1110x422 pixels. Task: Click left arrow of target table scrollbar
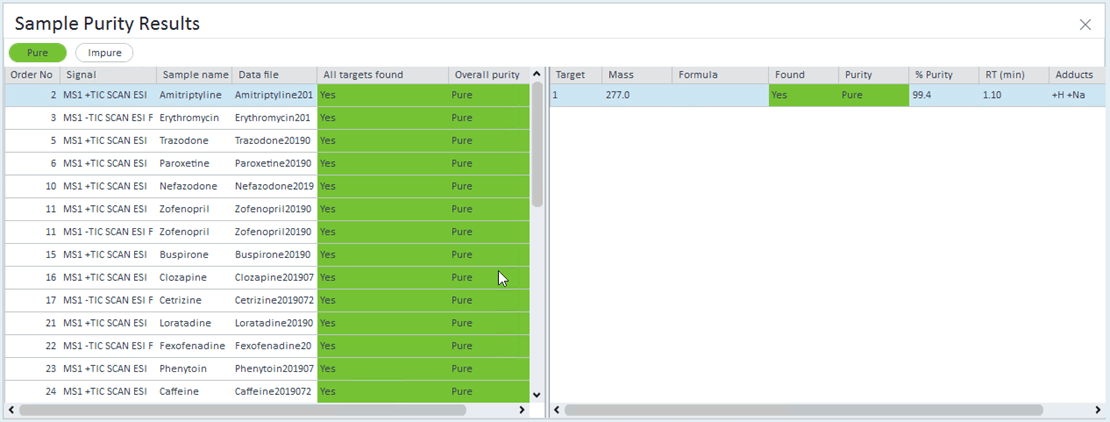click(x=557, y=410)
